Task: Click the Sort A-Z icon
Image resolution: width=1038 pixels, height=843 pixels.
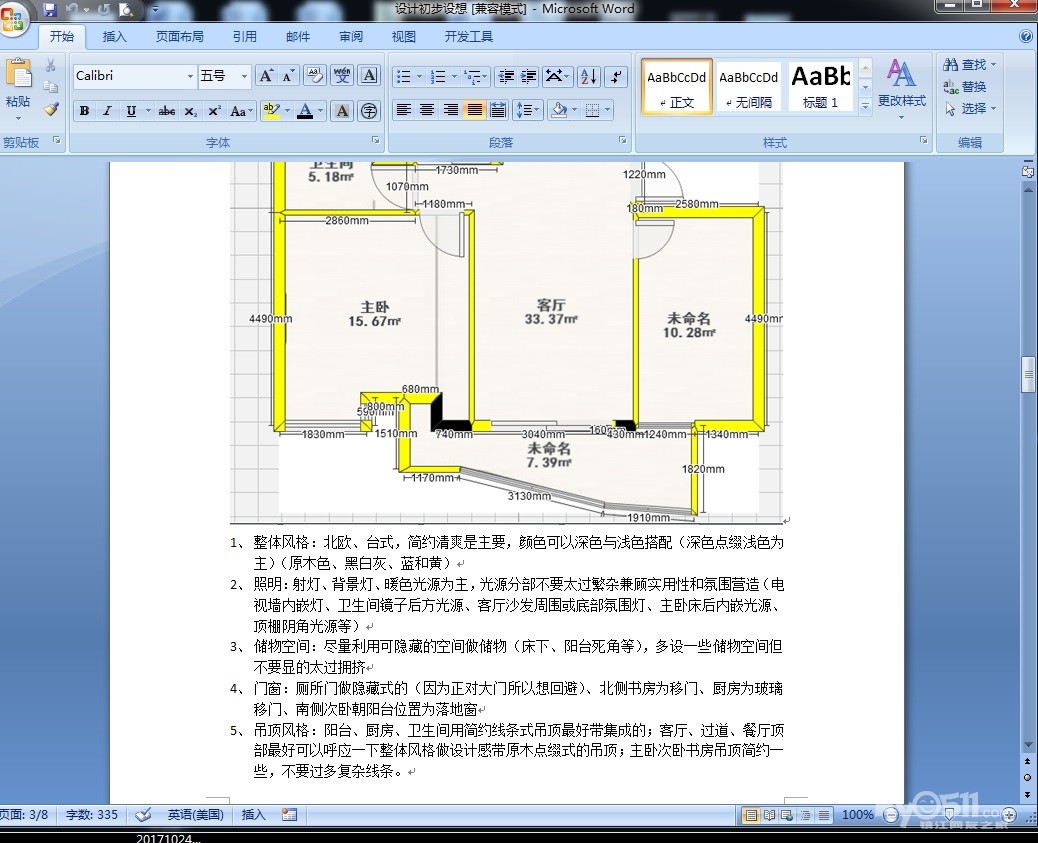Action: click(x=589, y=77)
